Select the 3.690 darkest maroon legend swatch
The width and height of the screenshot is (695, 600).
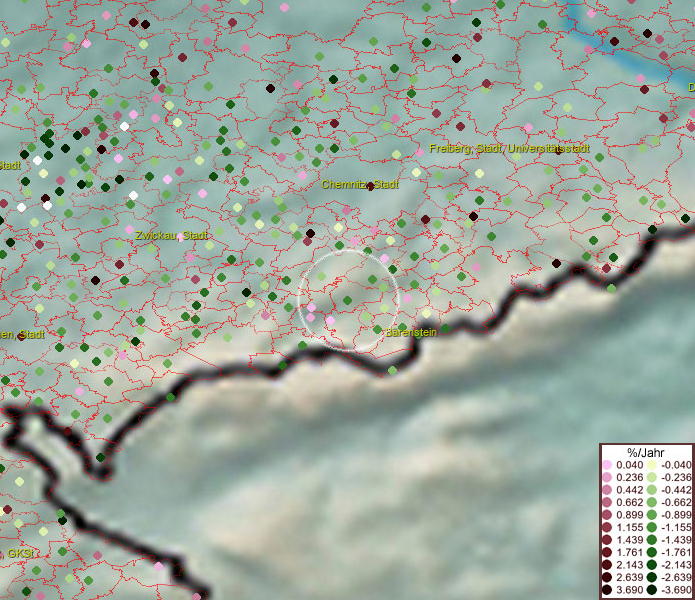608,591
